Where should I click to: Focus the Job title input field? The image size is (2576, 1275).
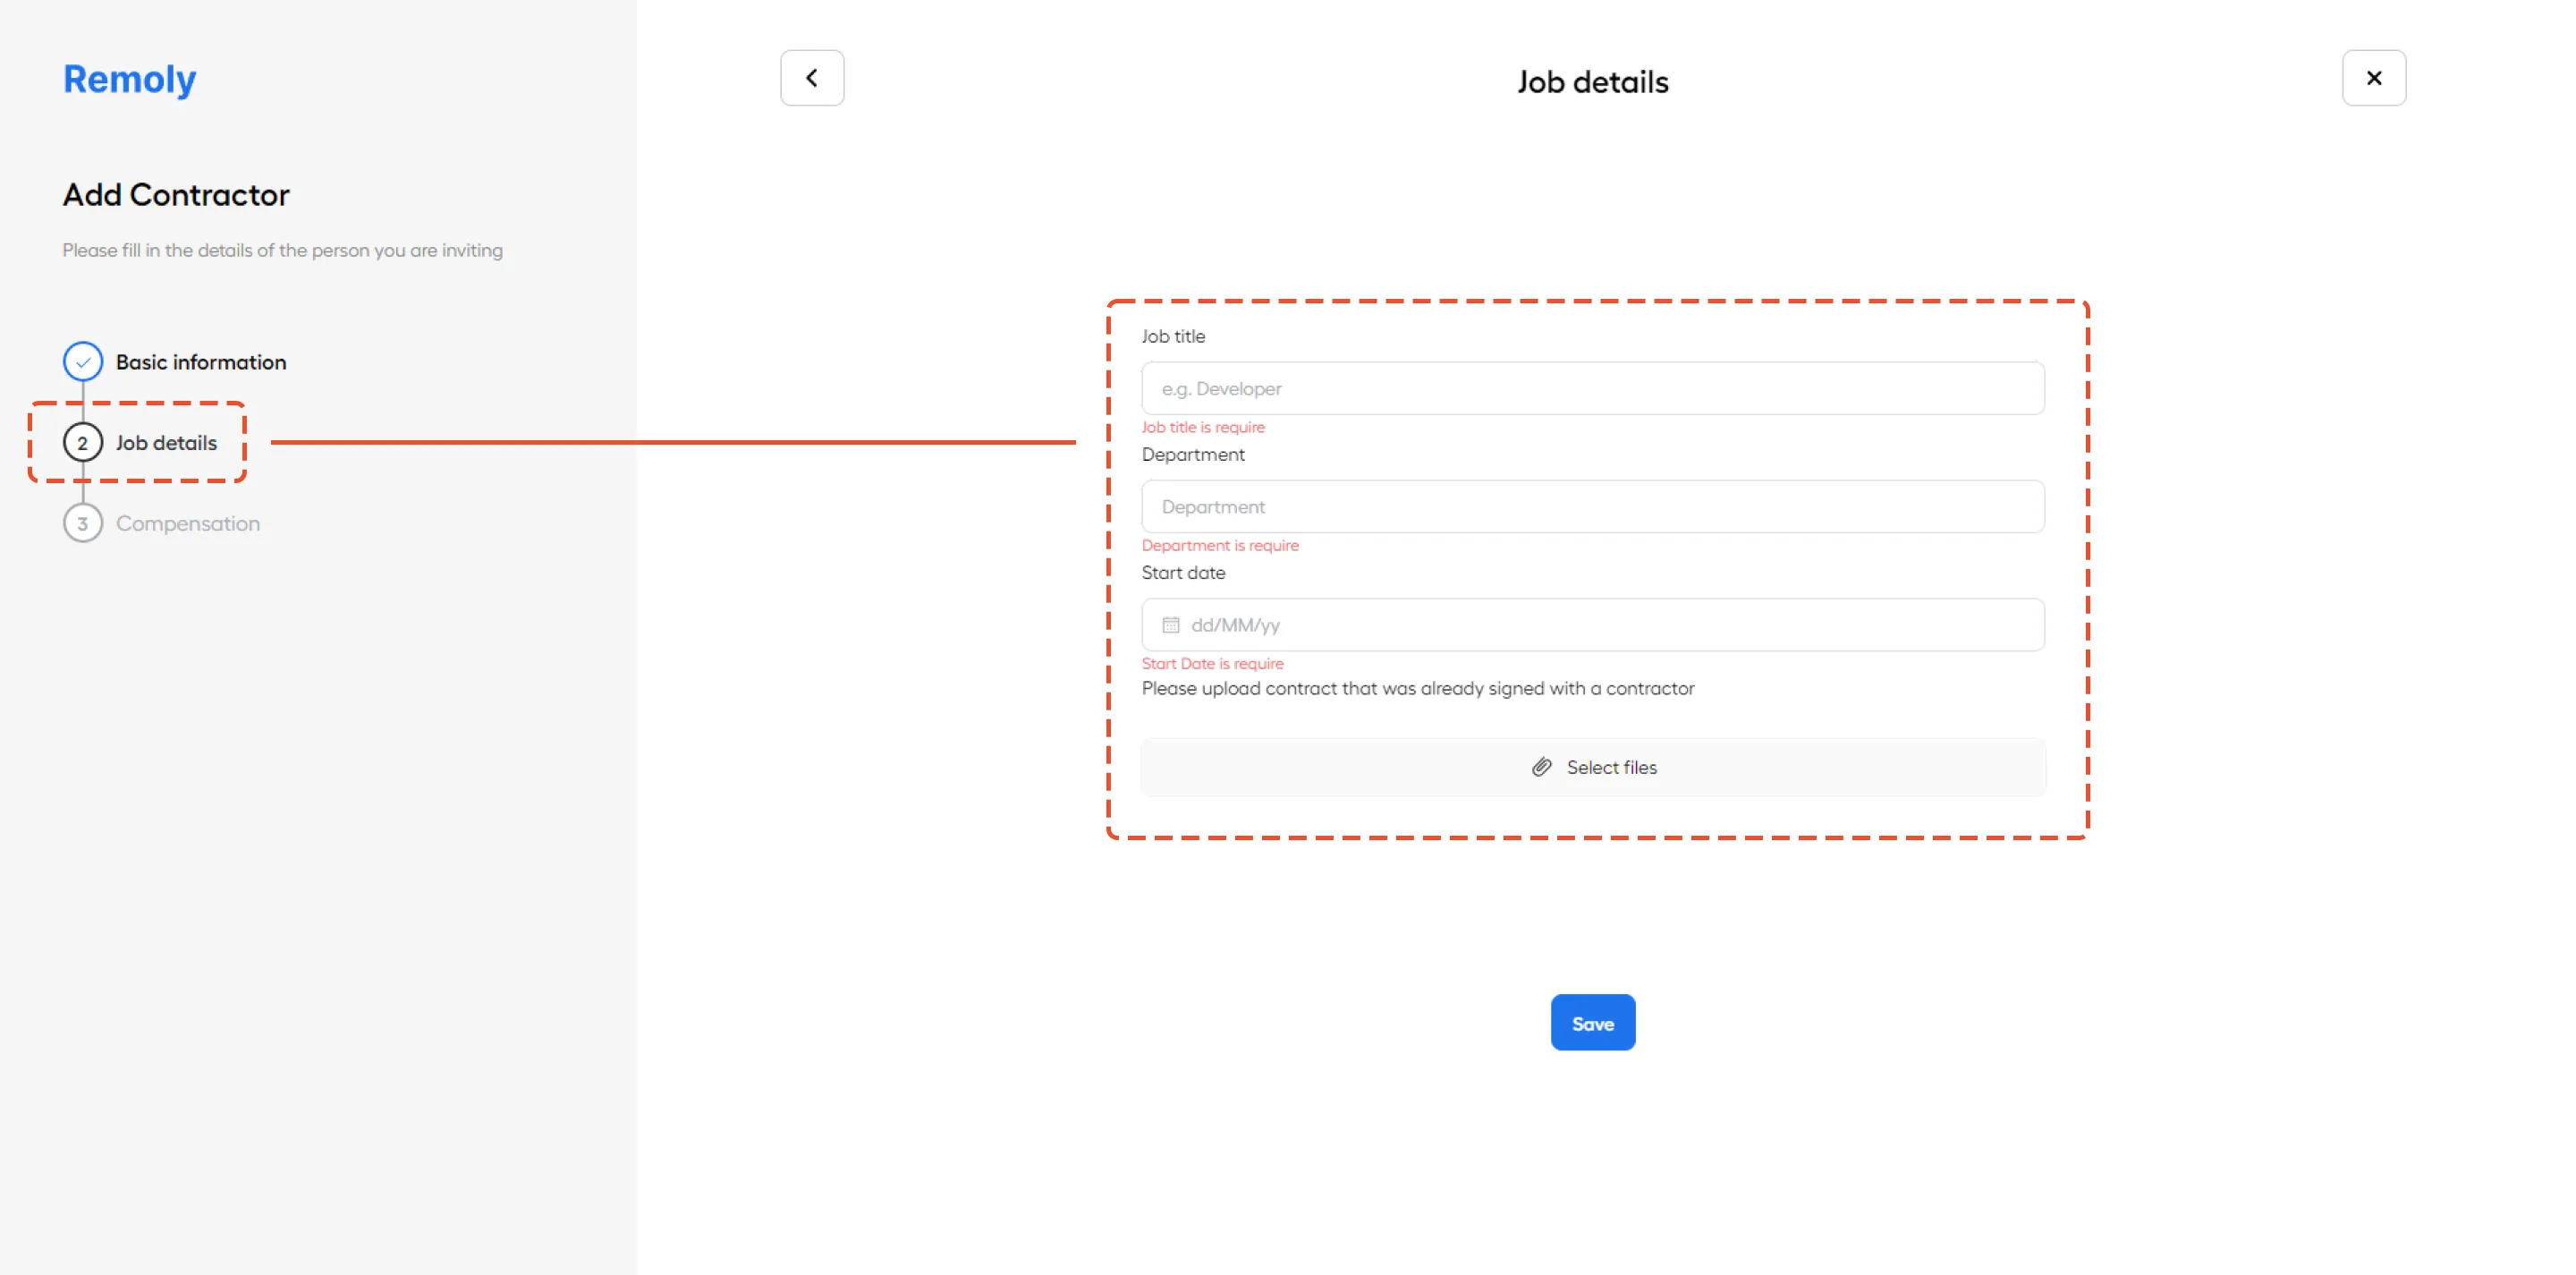1593,388
